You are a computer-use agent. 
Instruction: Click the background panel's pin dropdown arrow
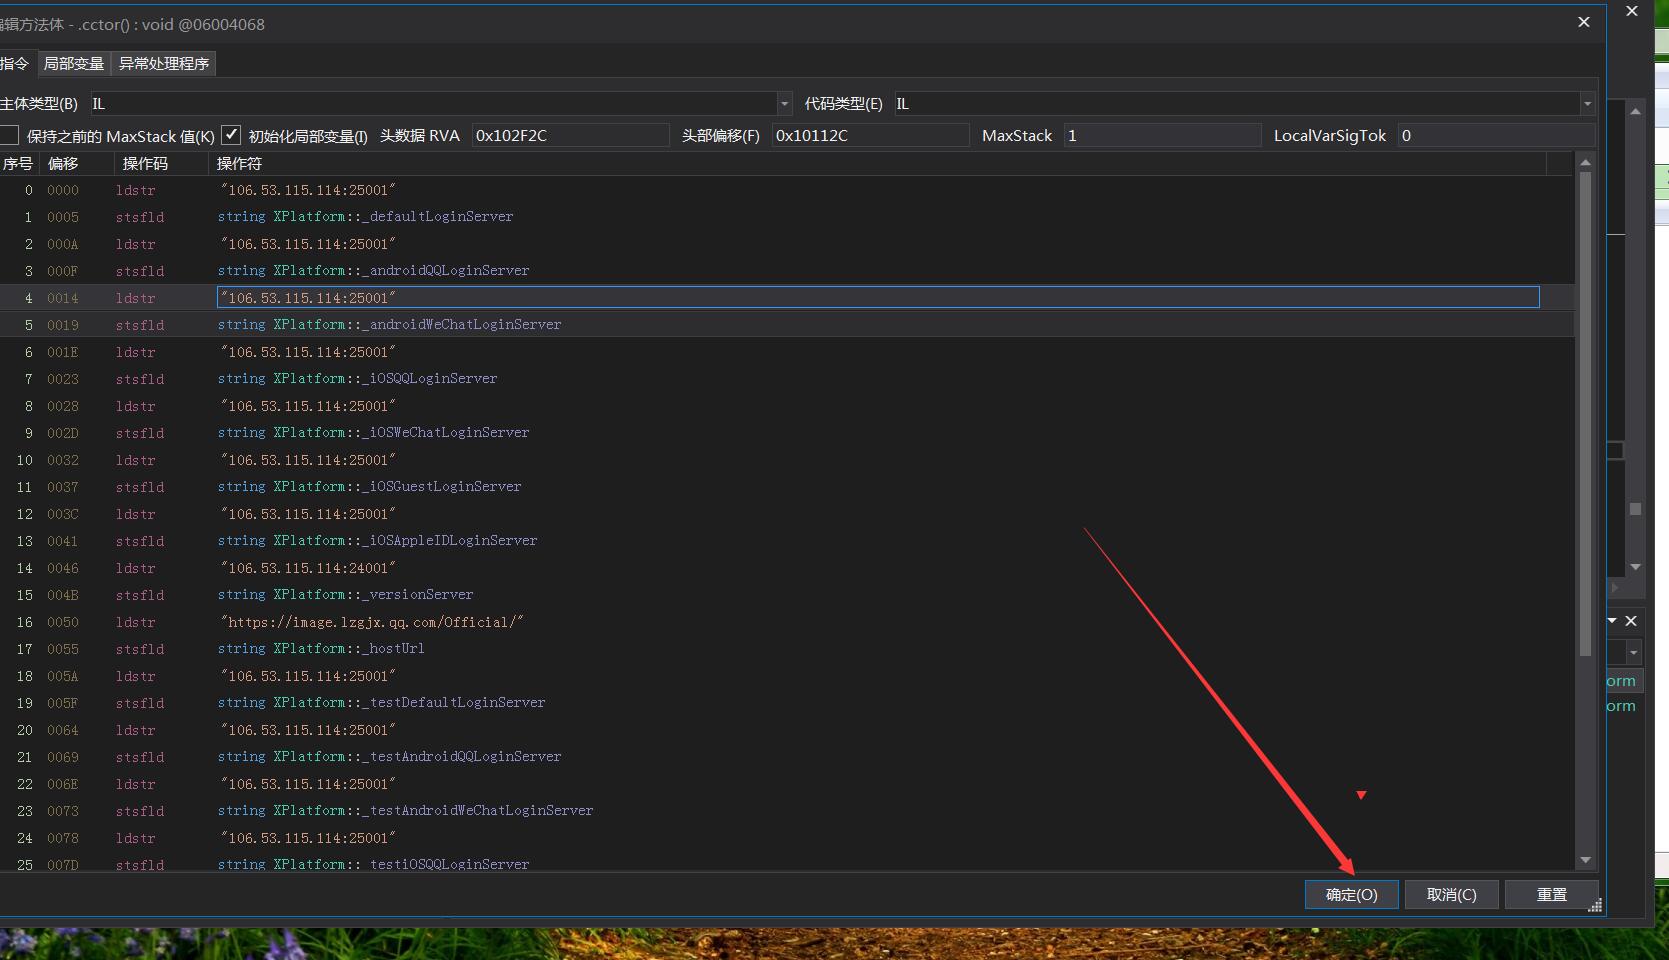(x=1612, y=621)
